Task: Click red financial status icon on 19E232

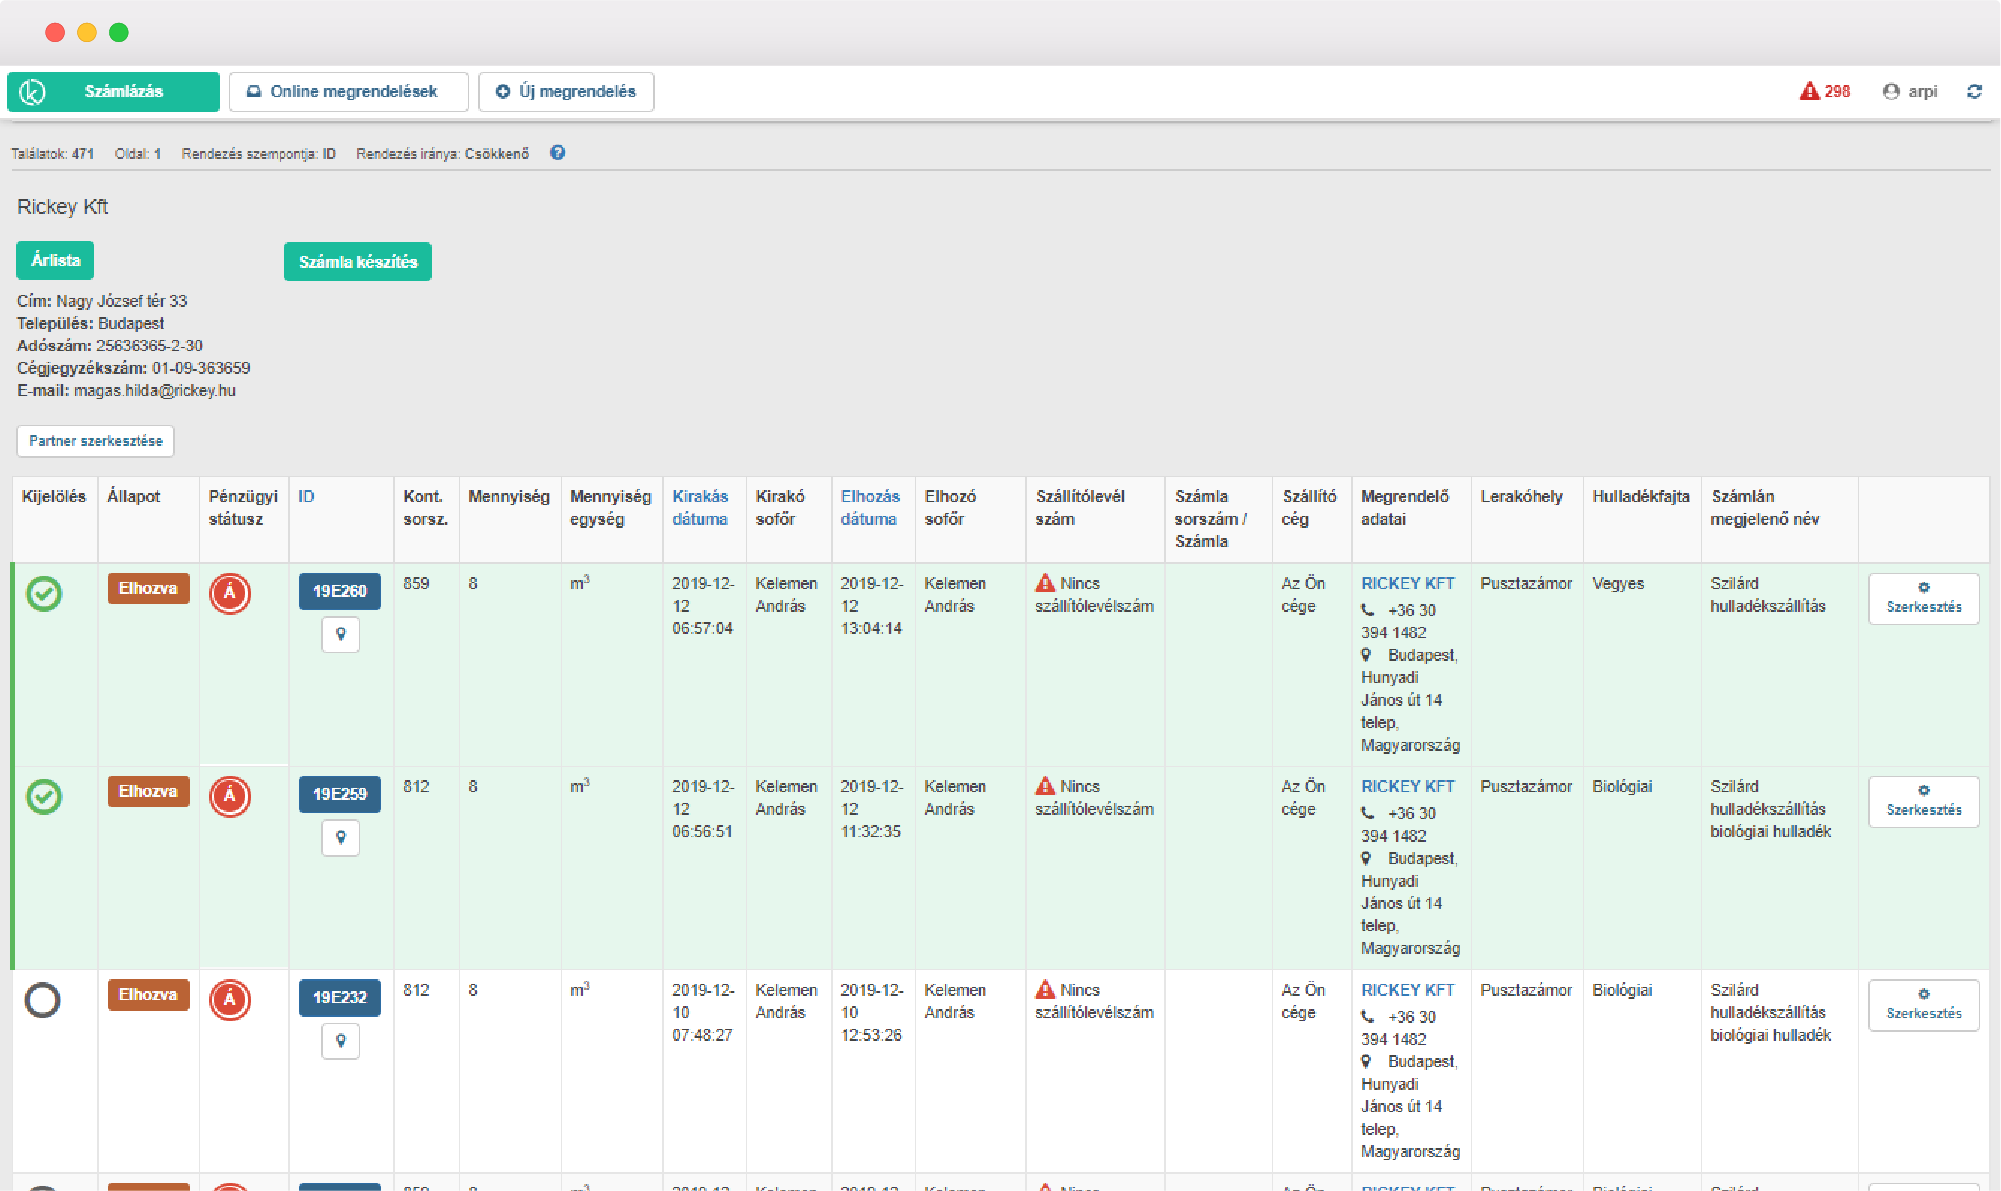Action: coord(229,999)
